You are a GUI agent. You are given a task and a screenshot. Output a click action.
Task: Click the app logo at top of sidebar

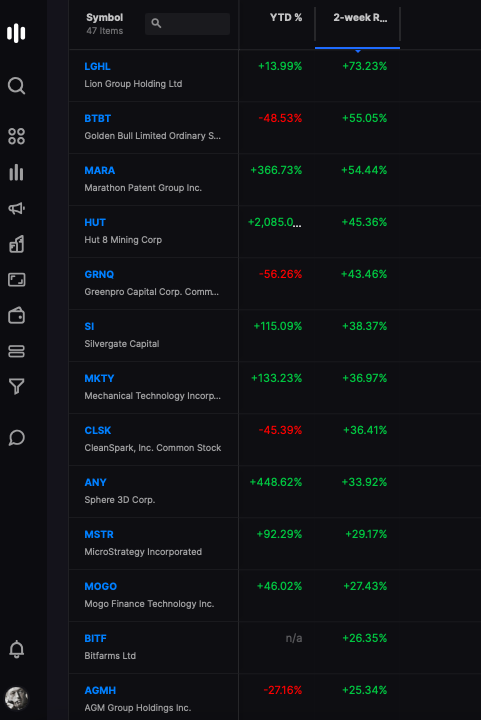coord(16,33)
